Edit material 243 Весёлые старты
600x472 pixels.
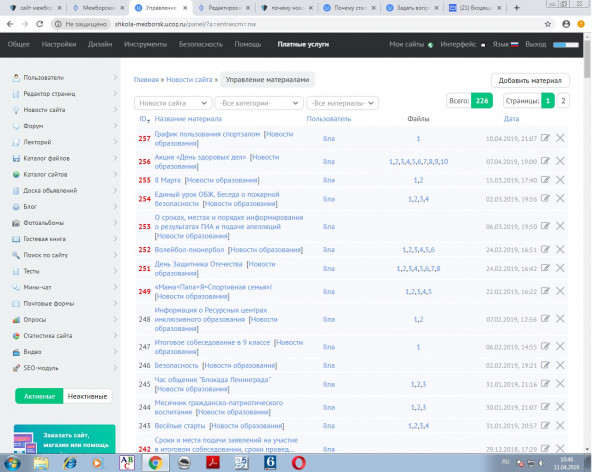coord(545,425)
